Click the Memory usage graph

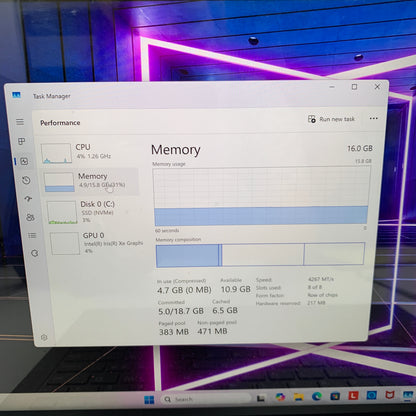pyautogui.click(x=261, y=196)
